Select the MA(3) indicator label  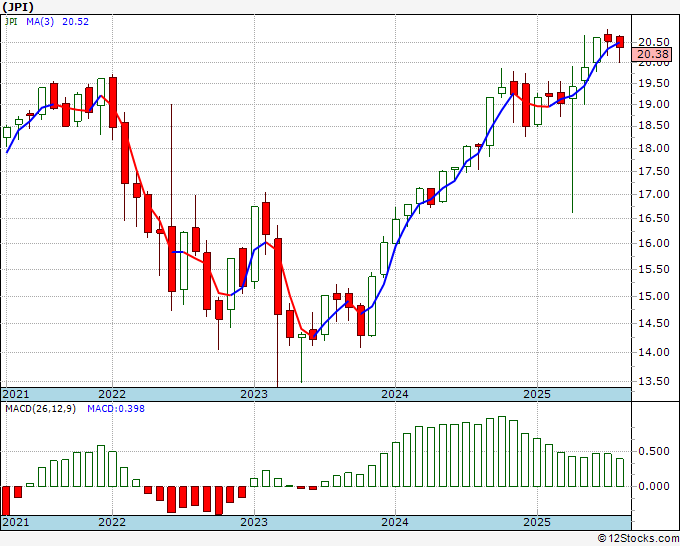(40, 22)
